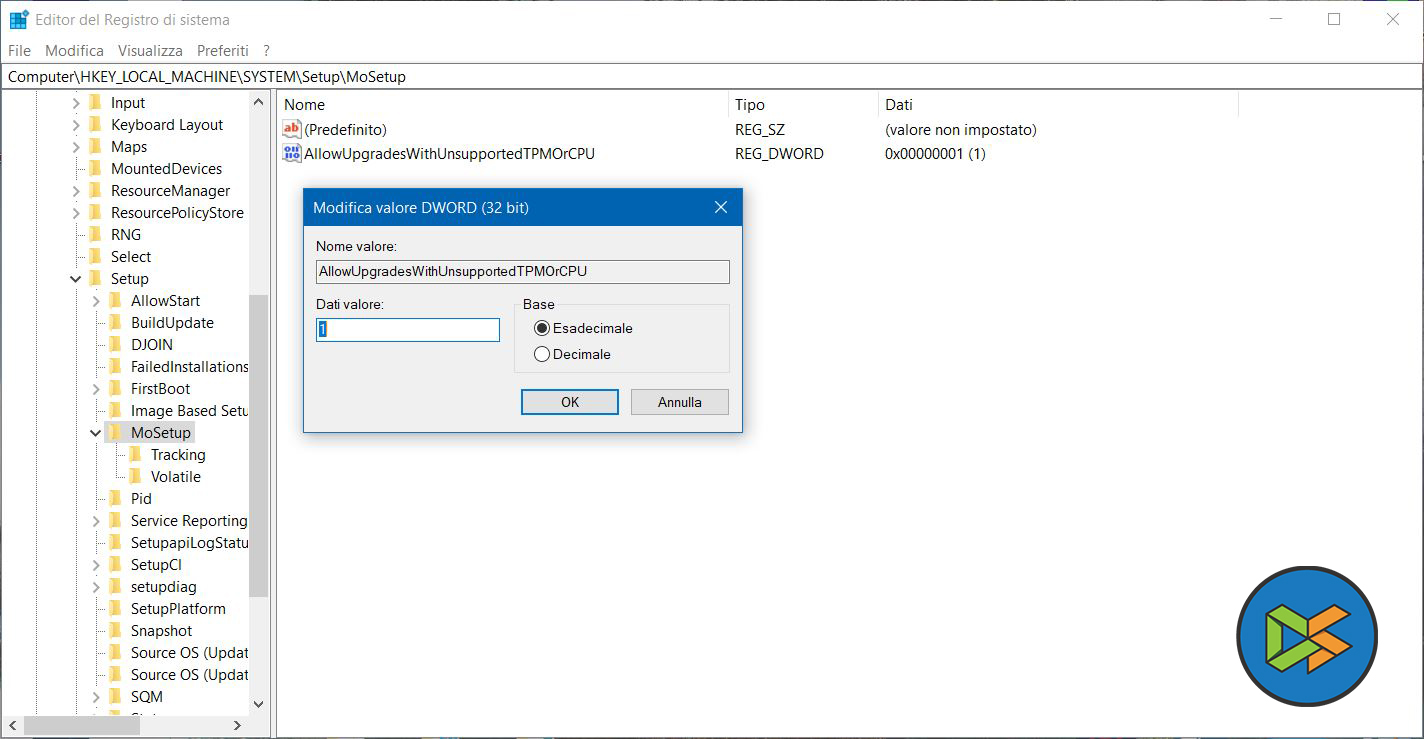
Task: Select the FailedInstallations folder icon
Action: point(115,366)
